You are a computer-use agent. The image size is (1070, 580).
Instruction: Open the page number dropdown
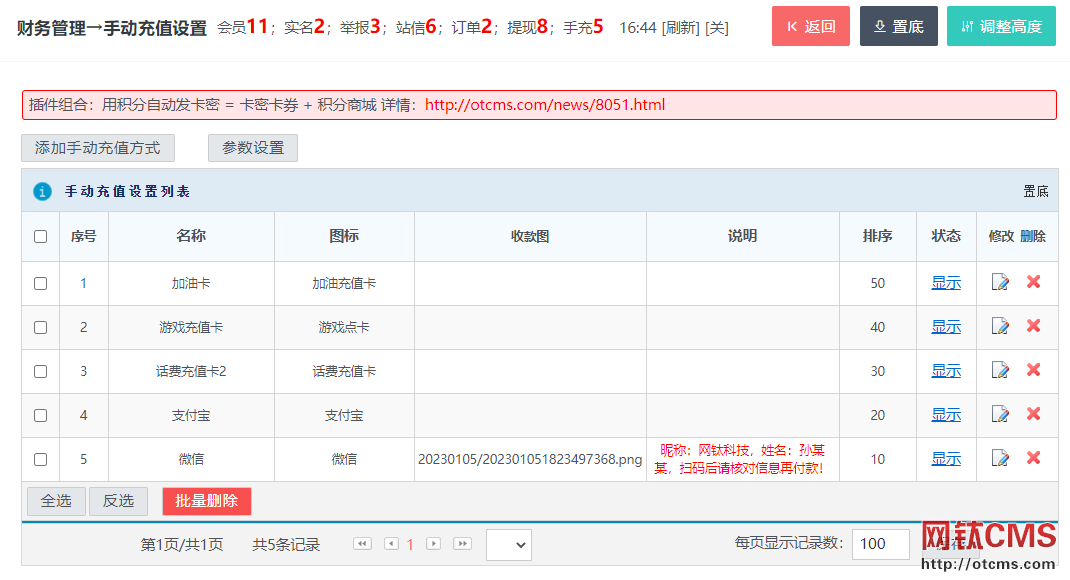click(508, 544)
